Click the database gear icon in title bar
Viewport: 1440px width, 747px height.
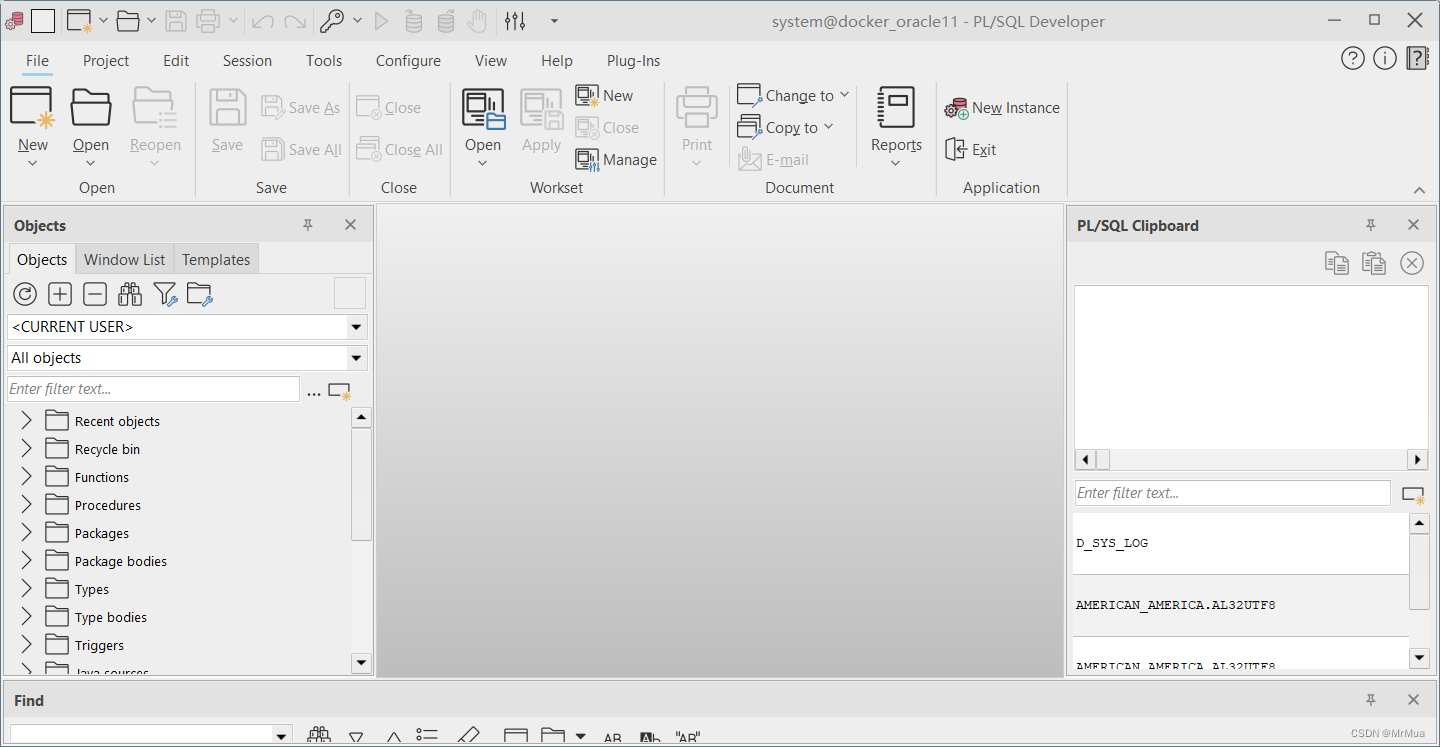point(14,20)
